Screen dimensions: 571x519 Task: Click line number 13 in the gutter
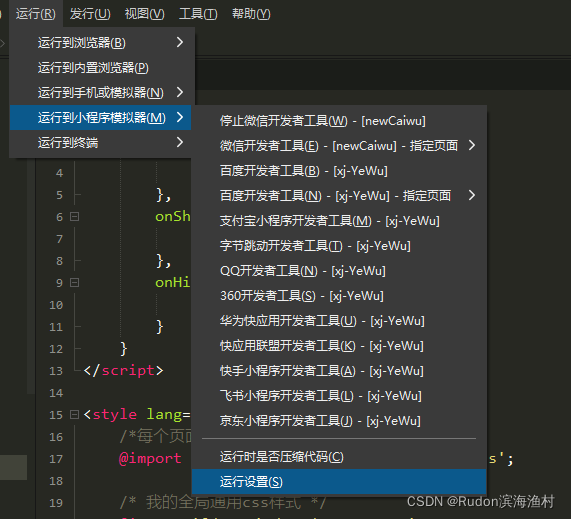[x=56, y=371]
